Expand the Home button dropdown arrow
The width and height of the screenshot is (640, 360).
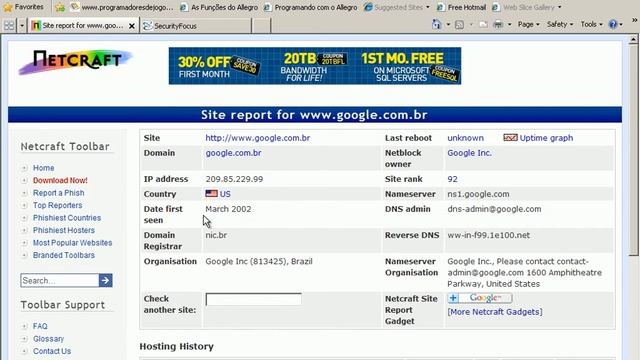pos(448,24)
